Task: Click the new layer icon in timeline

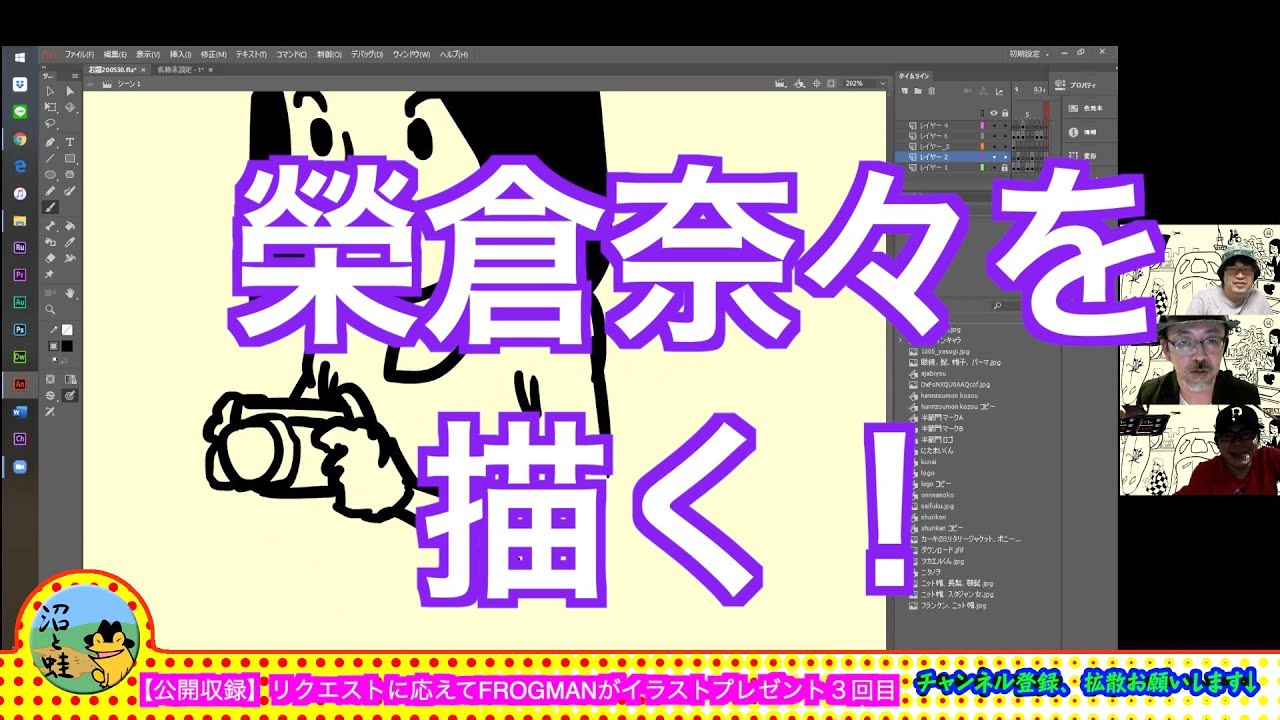Action: 905,91
